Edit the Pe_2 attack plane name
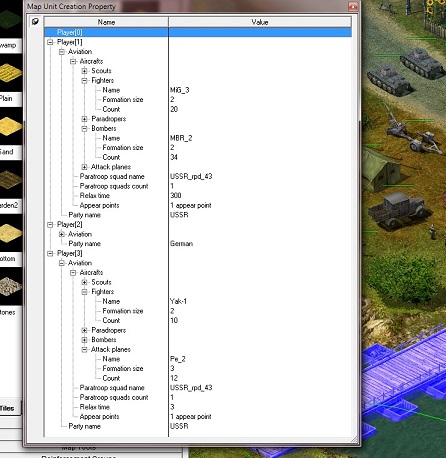446x458 pixels. click(x=178, y=359)
